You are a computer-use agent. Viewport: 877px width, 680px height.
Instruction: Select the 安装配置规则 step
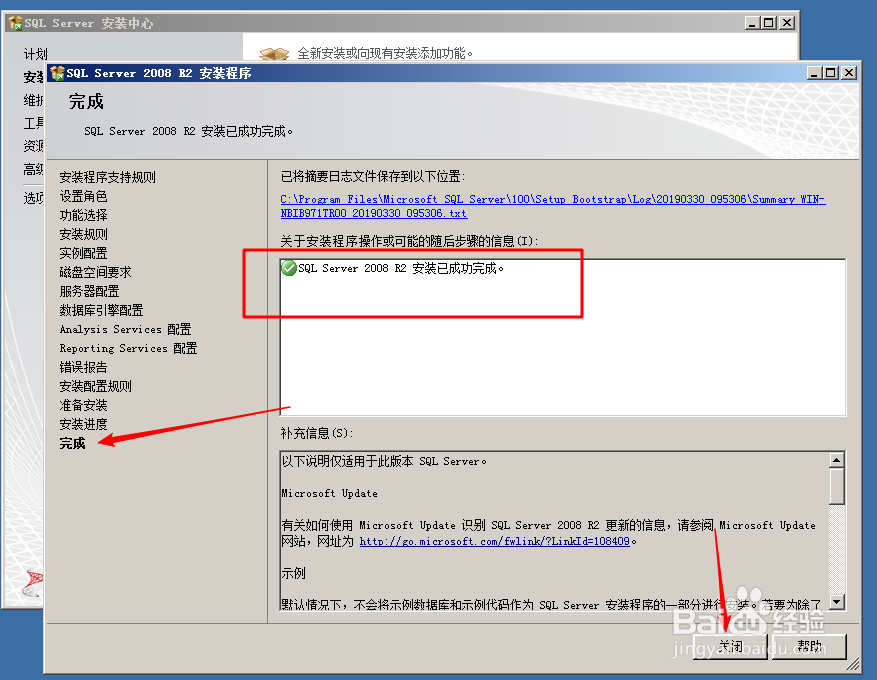[x=96, y=386]
